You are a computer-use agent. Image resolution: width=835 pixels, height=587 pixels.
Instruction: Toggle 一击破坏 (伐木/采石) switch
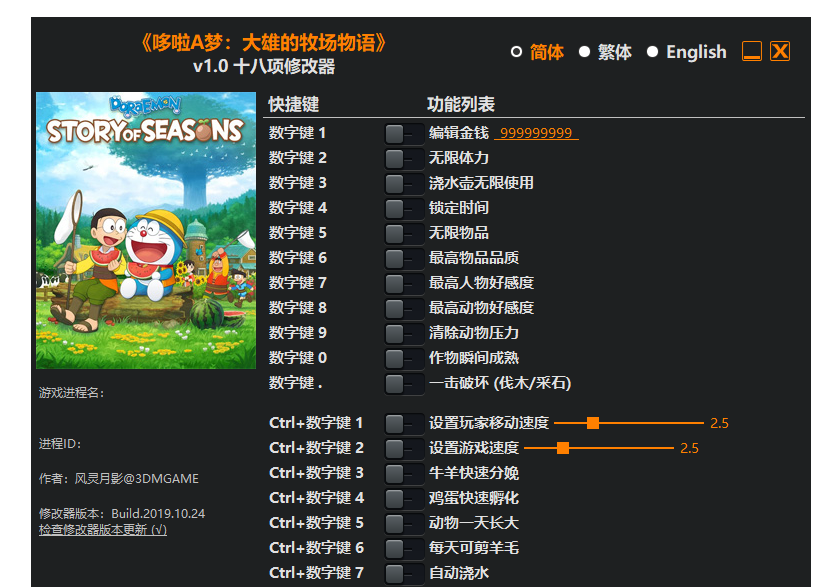(404, 384)
